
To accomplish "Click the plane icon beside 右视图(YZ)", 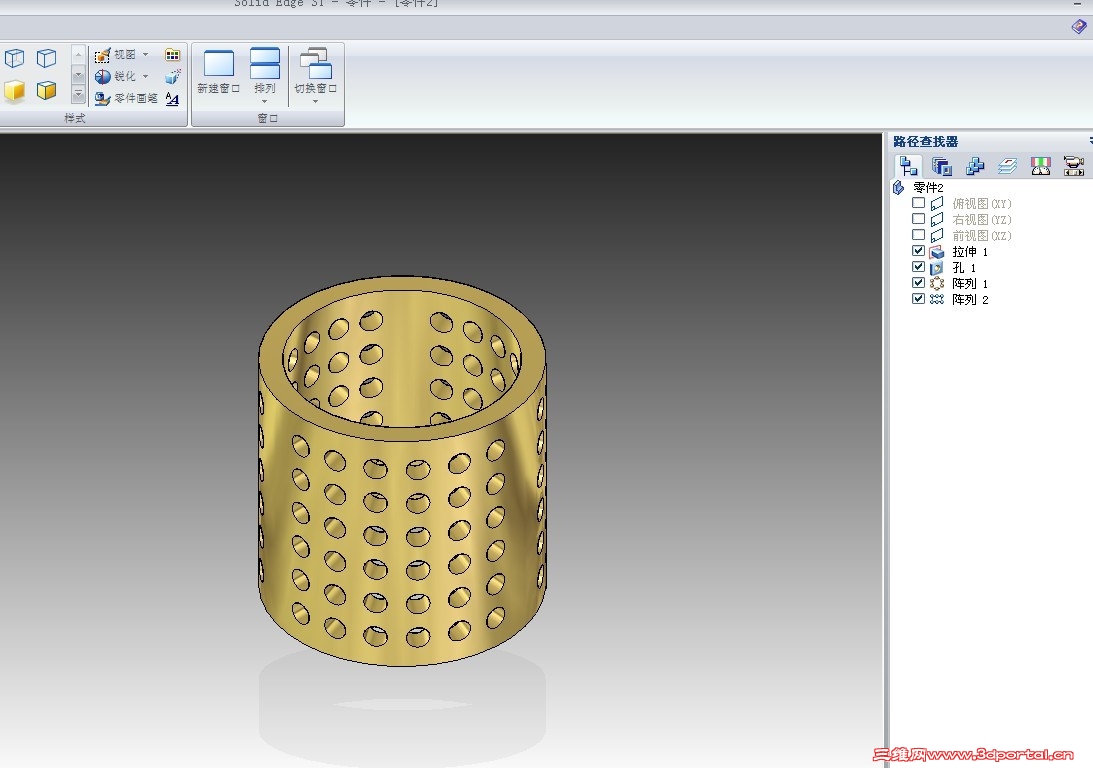I will pyautogui.click(x=937, y=220).
